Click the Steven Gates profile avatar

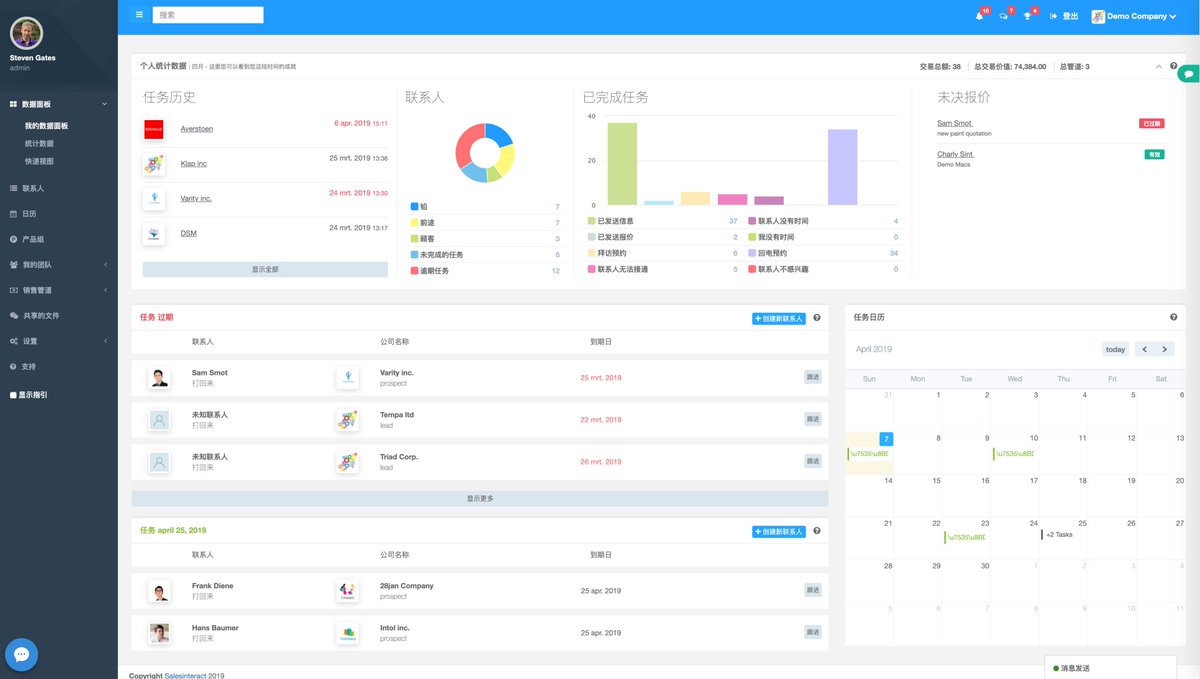[x=26, y=34]
